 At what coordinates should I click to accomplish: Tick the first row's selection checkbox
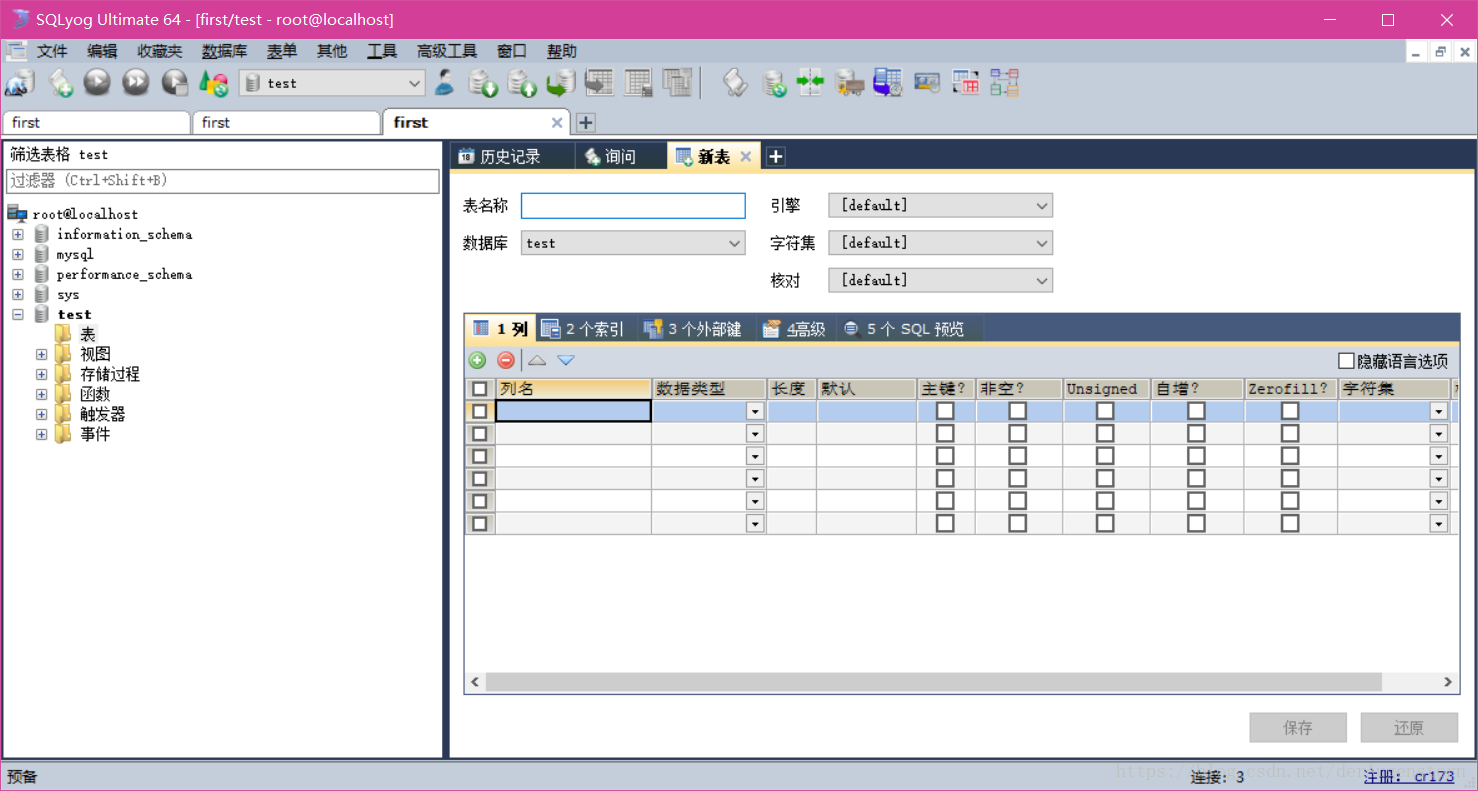tap(480, 411)
